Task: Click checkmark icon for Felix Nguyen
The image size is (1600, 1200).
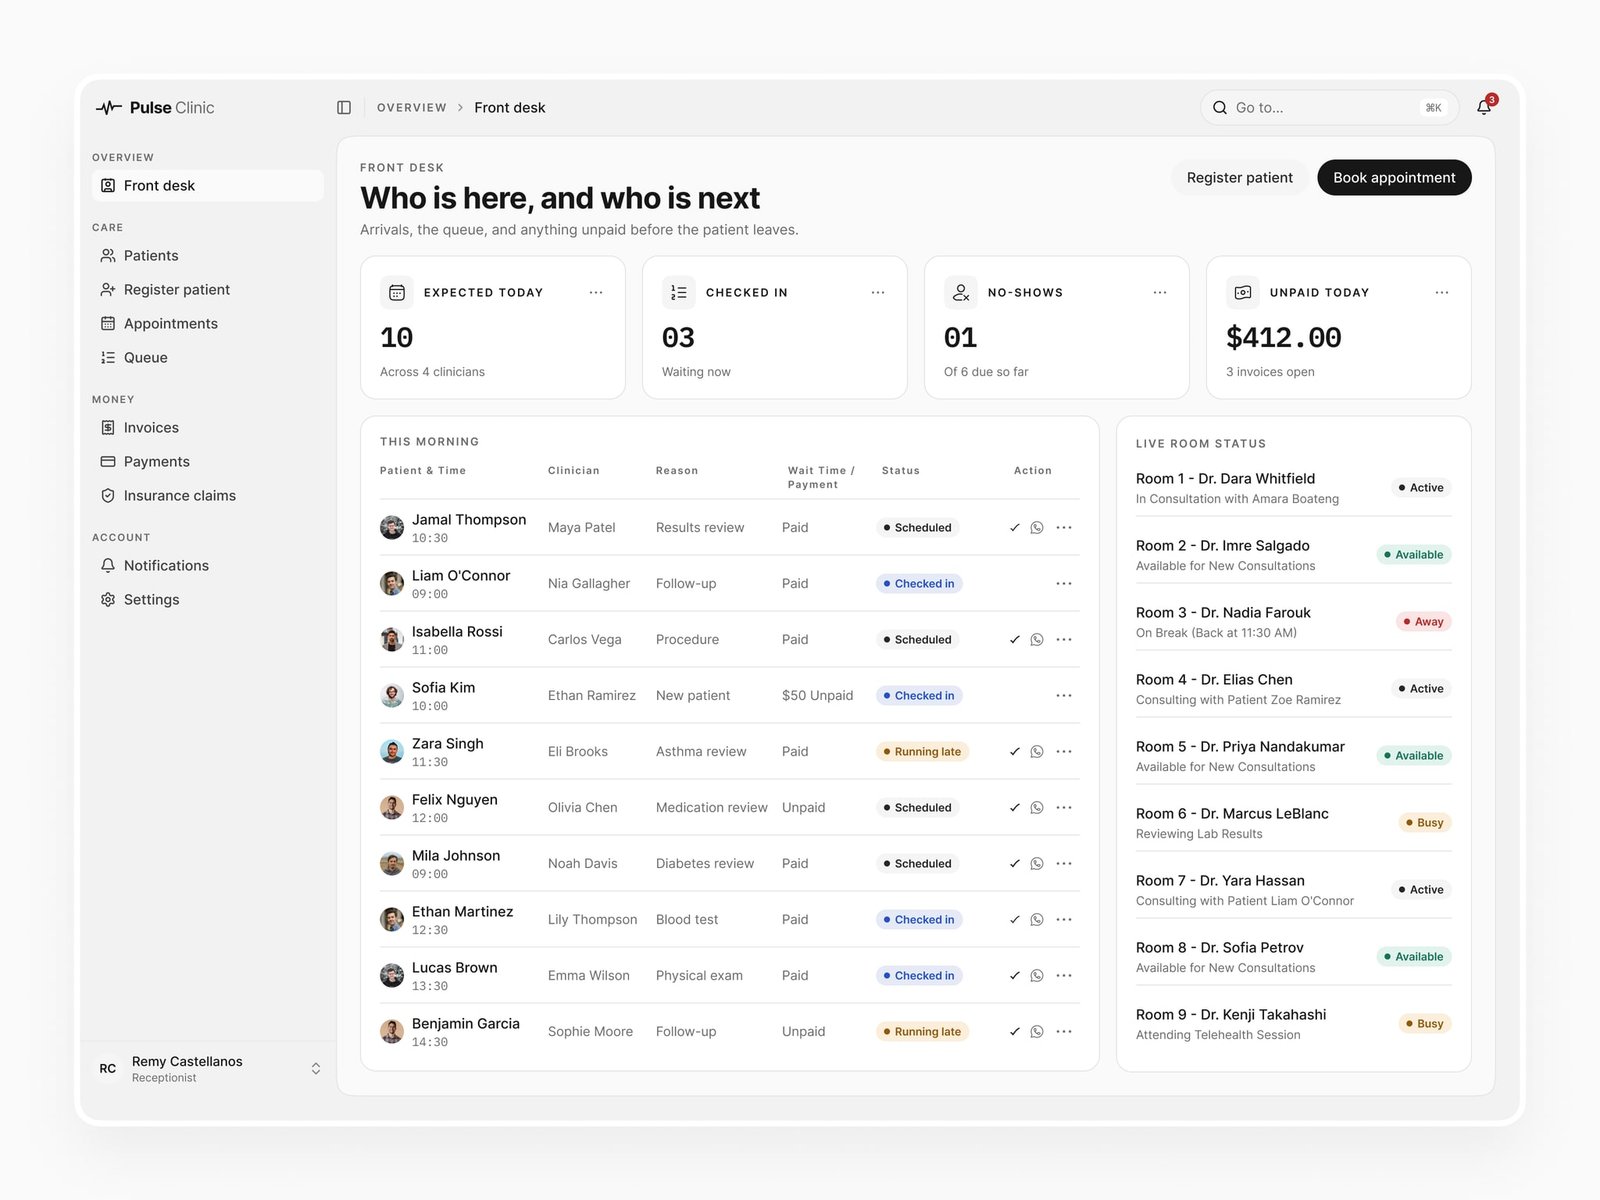Action: [1014, 807]
